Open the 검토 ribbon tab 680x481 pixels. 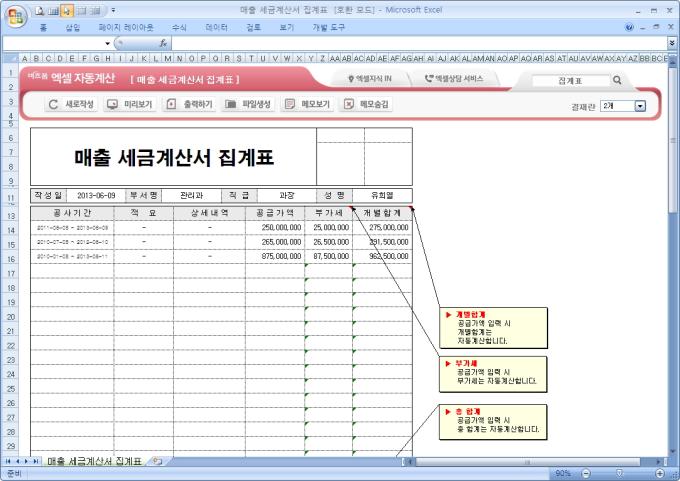tap(254, 27)
